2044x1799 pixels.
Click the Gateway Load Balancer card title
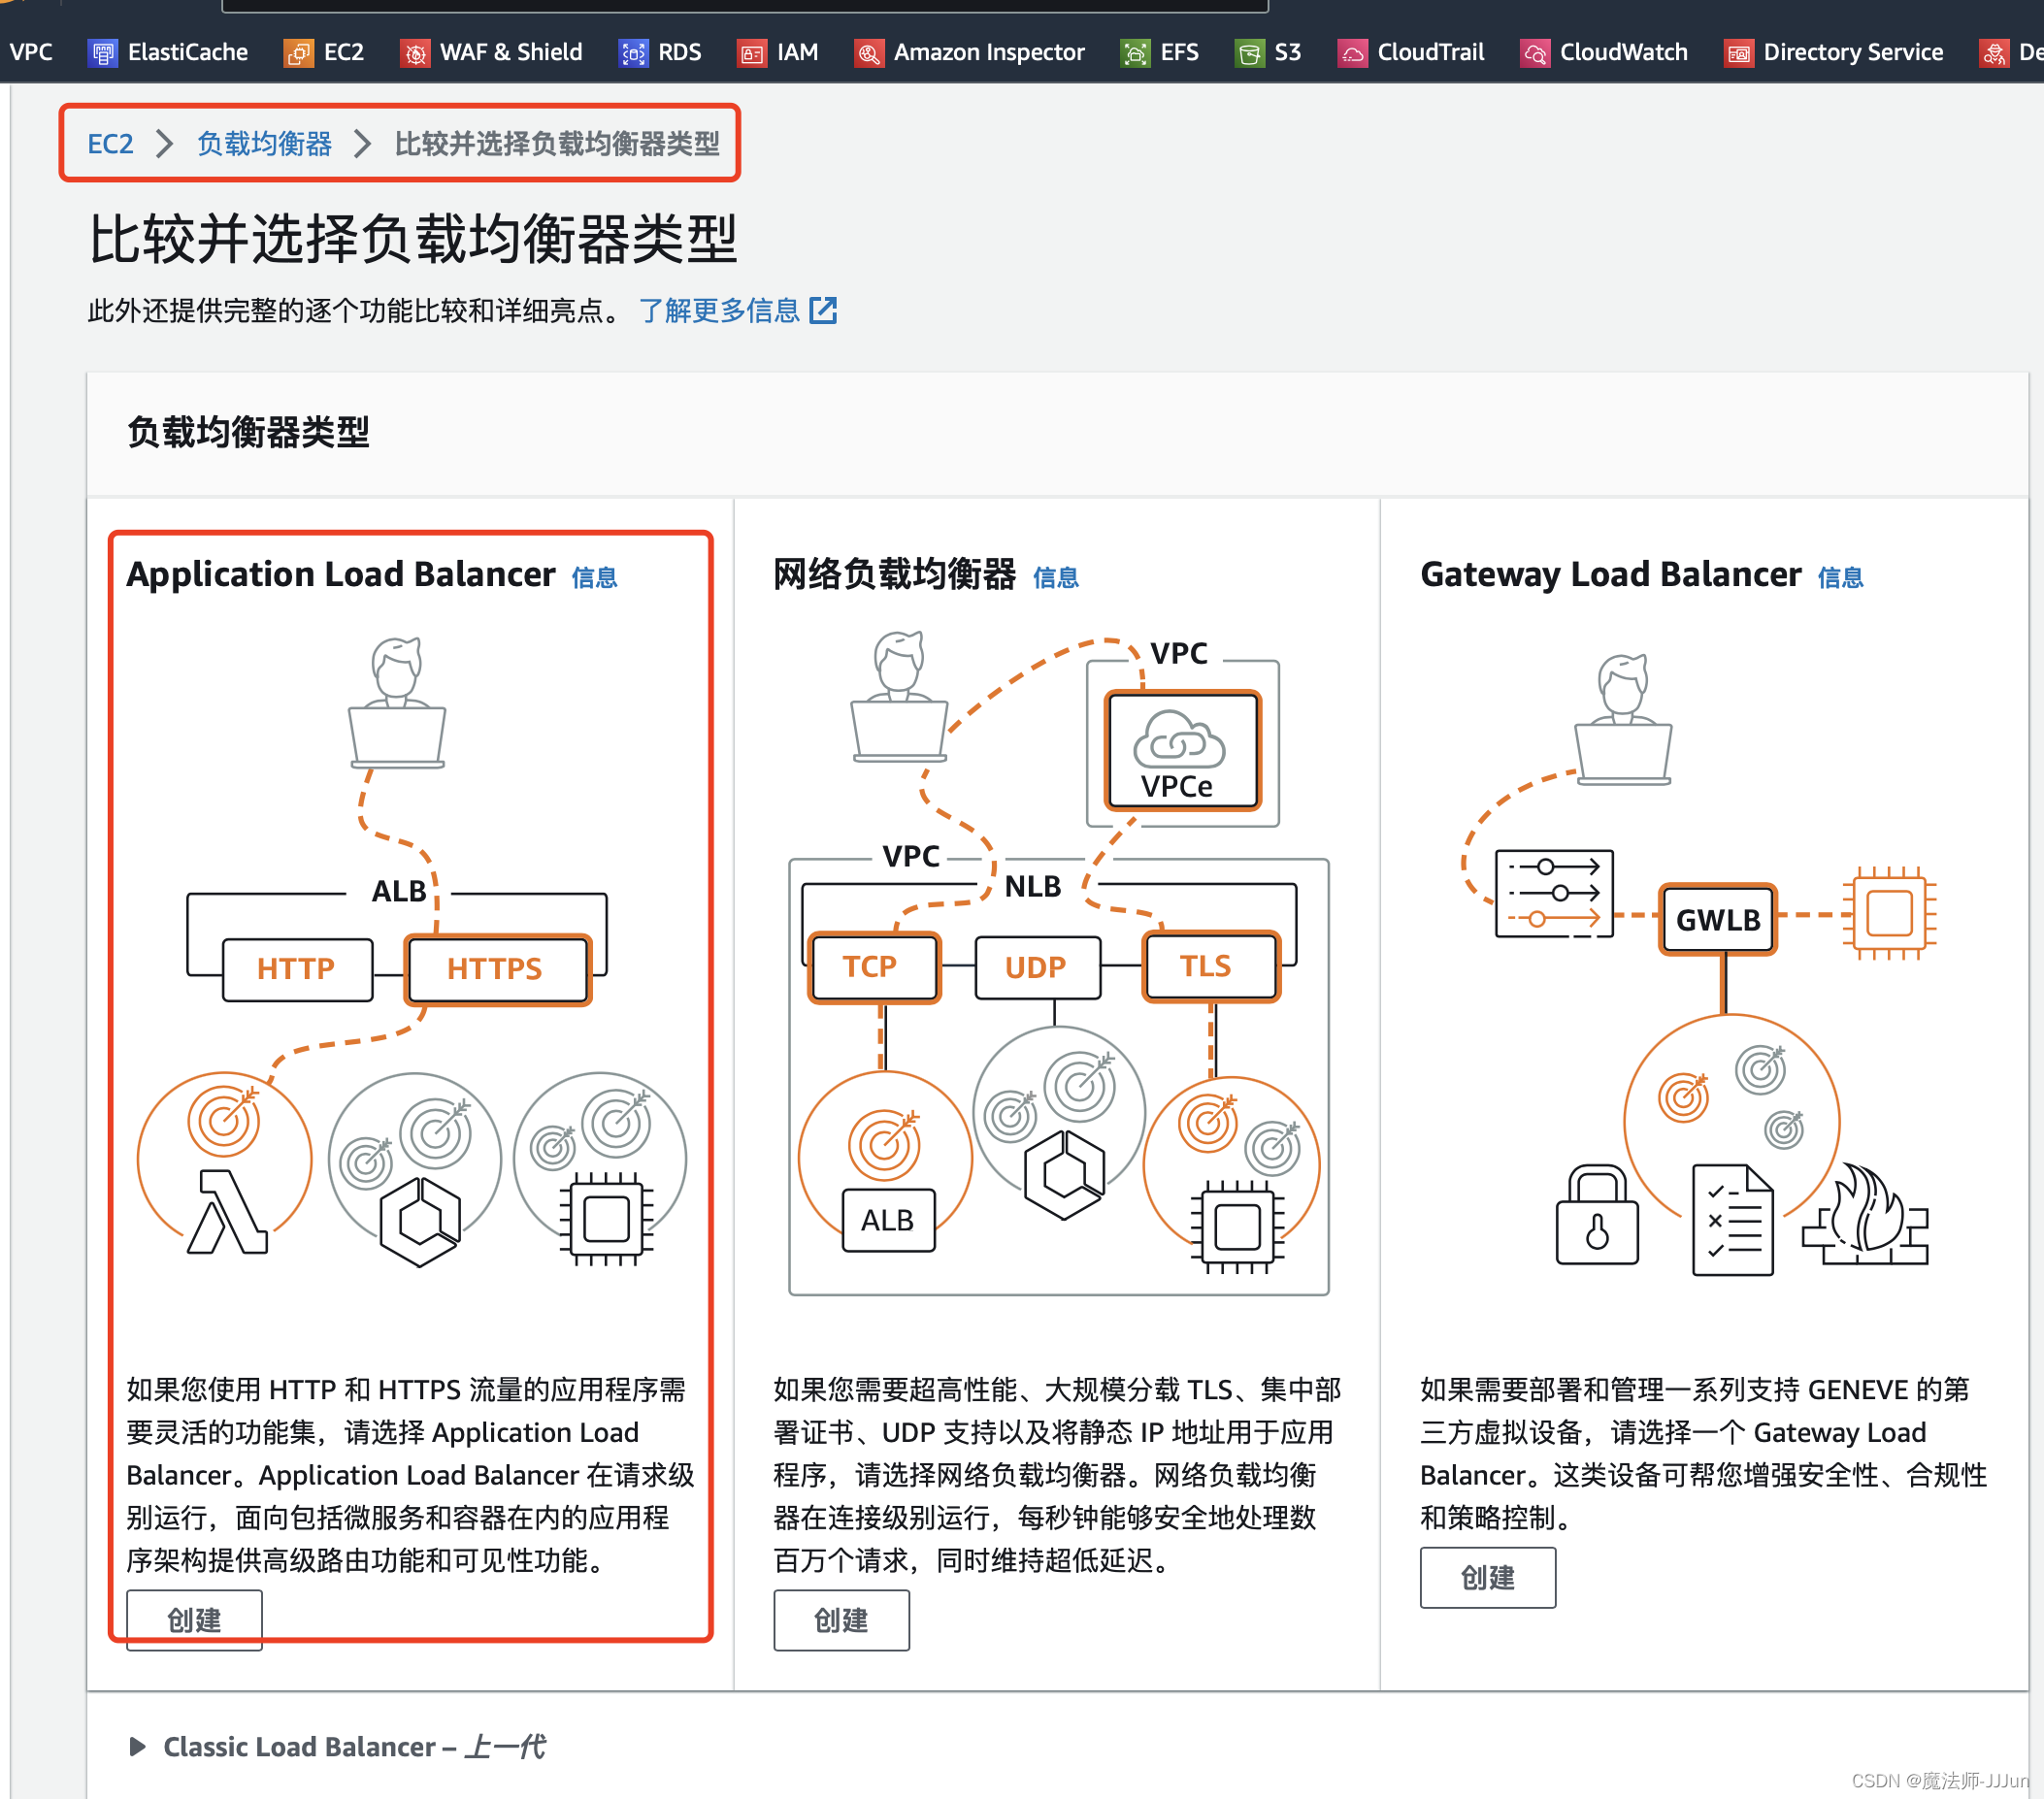(x=1611, y=575)
